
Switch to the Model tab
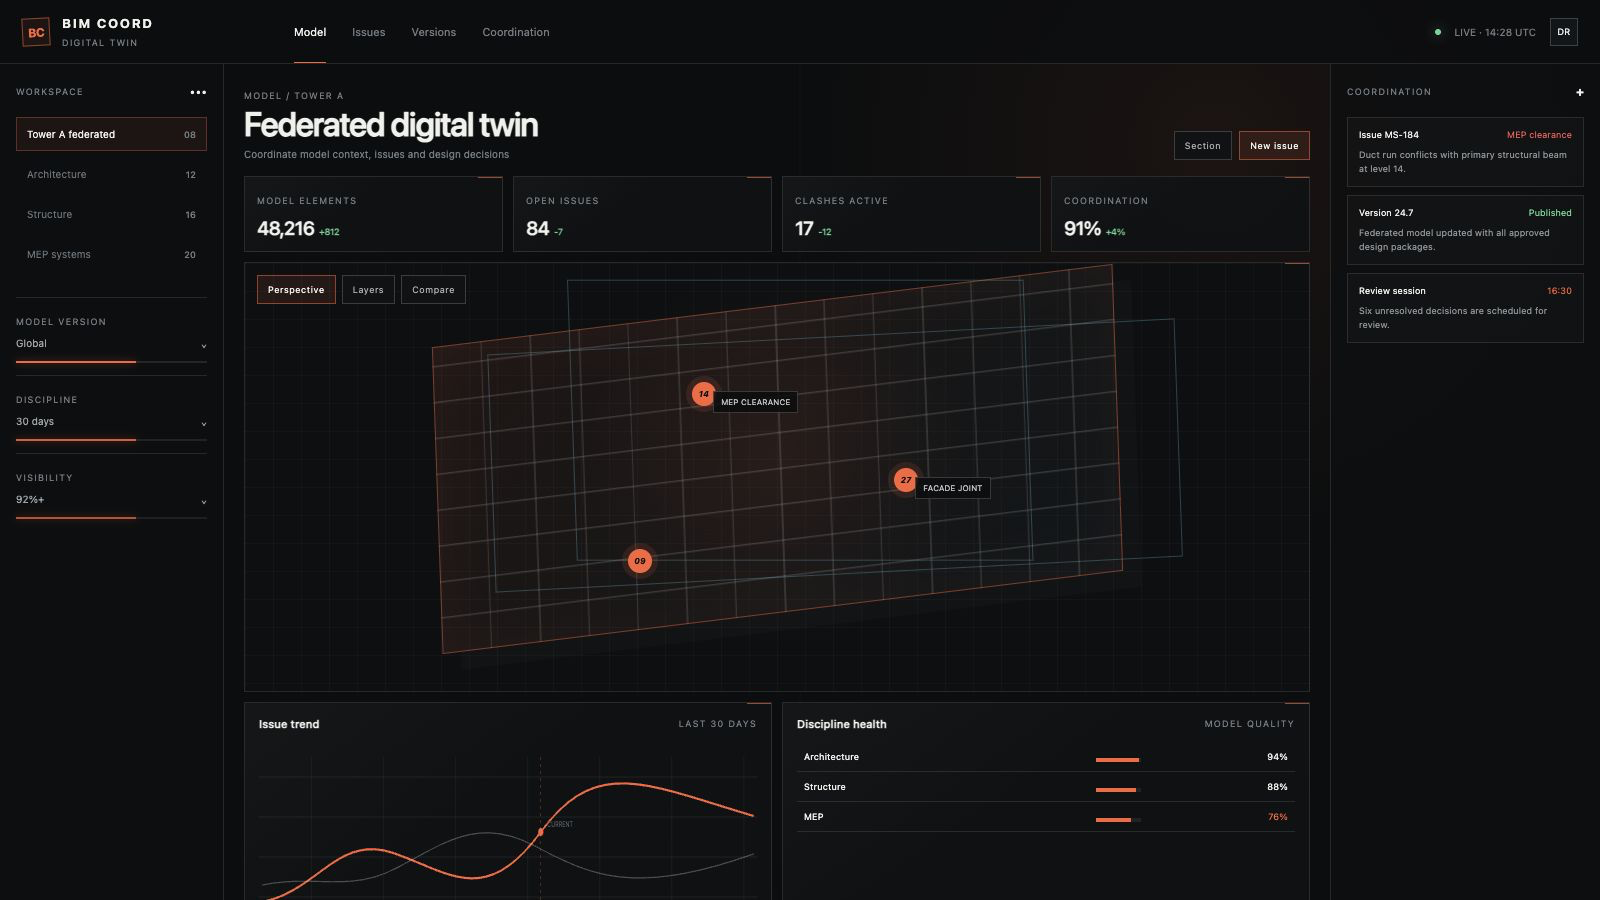pyautogui.click(x=310, y=32)
